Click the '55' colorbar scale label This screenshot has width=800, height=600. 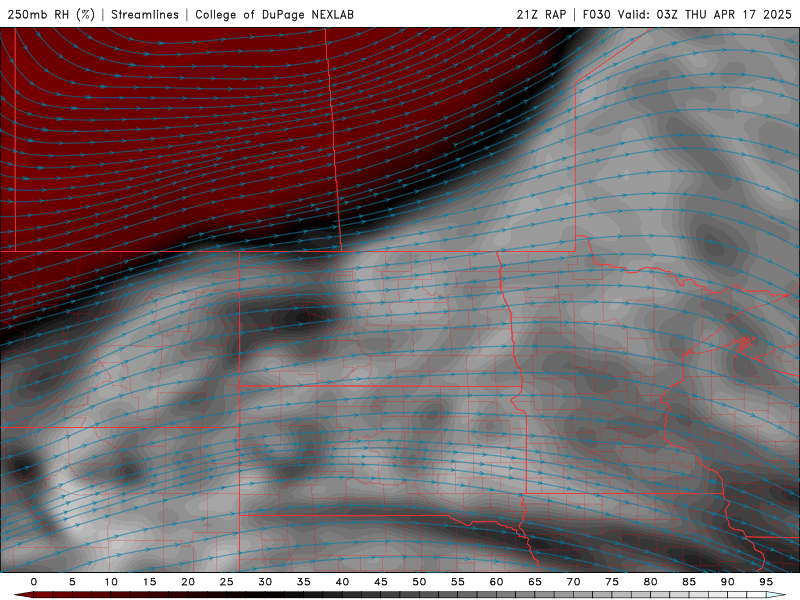click(x=458, y=582)
